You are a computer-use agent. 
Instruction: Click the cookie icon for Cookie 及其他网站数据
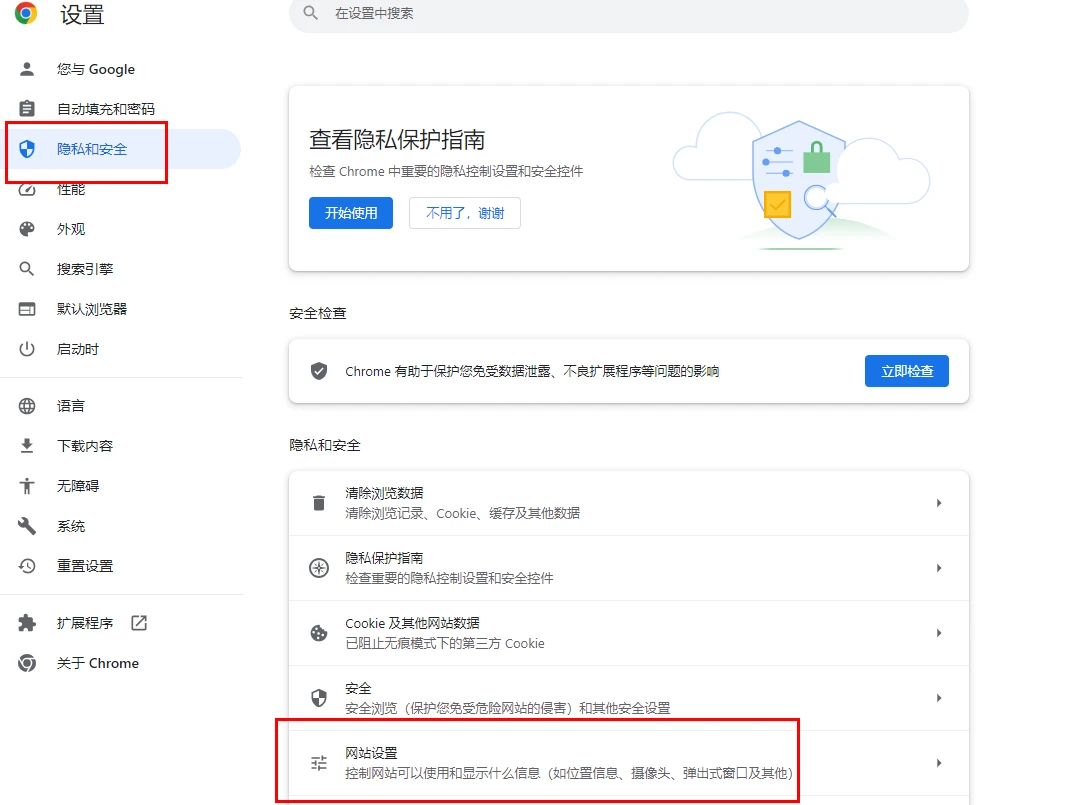(x=319, y=633)
